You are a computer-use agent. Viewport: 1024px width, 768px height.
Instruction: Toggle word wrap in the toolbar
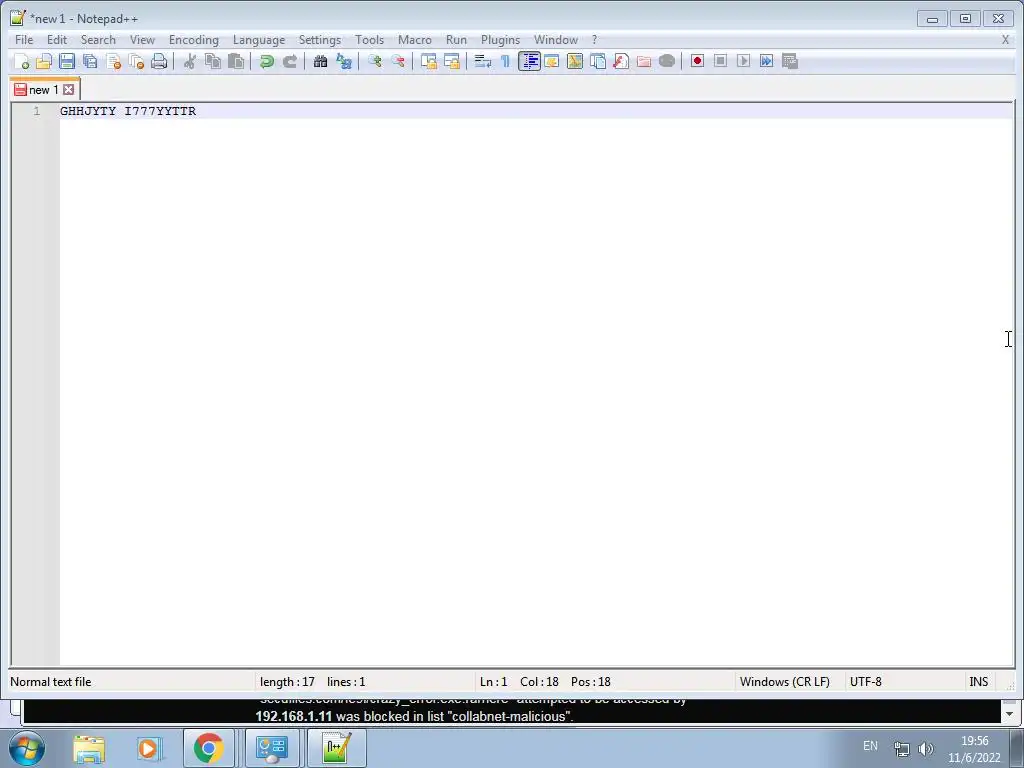tap(483, 61)
